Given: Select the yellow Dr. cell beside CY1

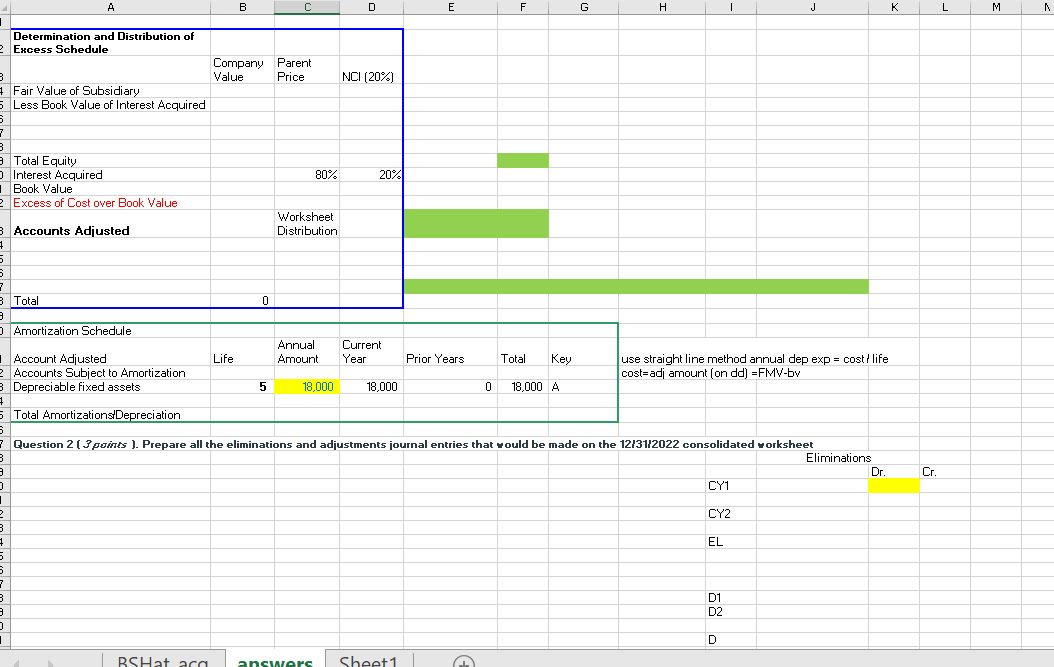Looking at the screenshot, I should [894, 485].
